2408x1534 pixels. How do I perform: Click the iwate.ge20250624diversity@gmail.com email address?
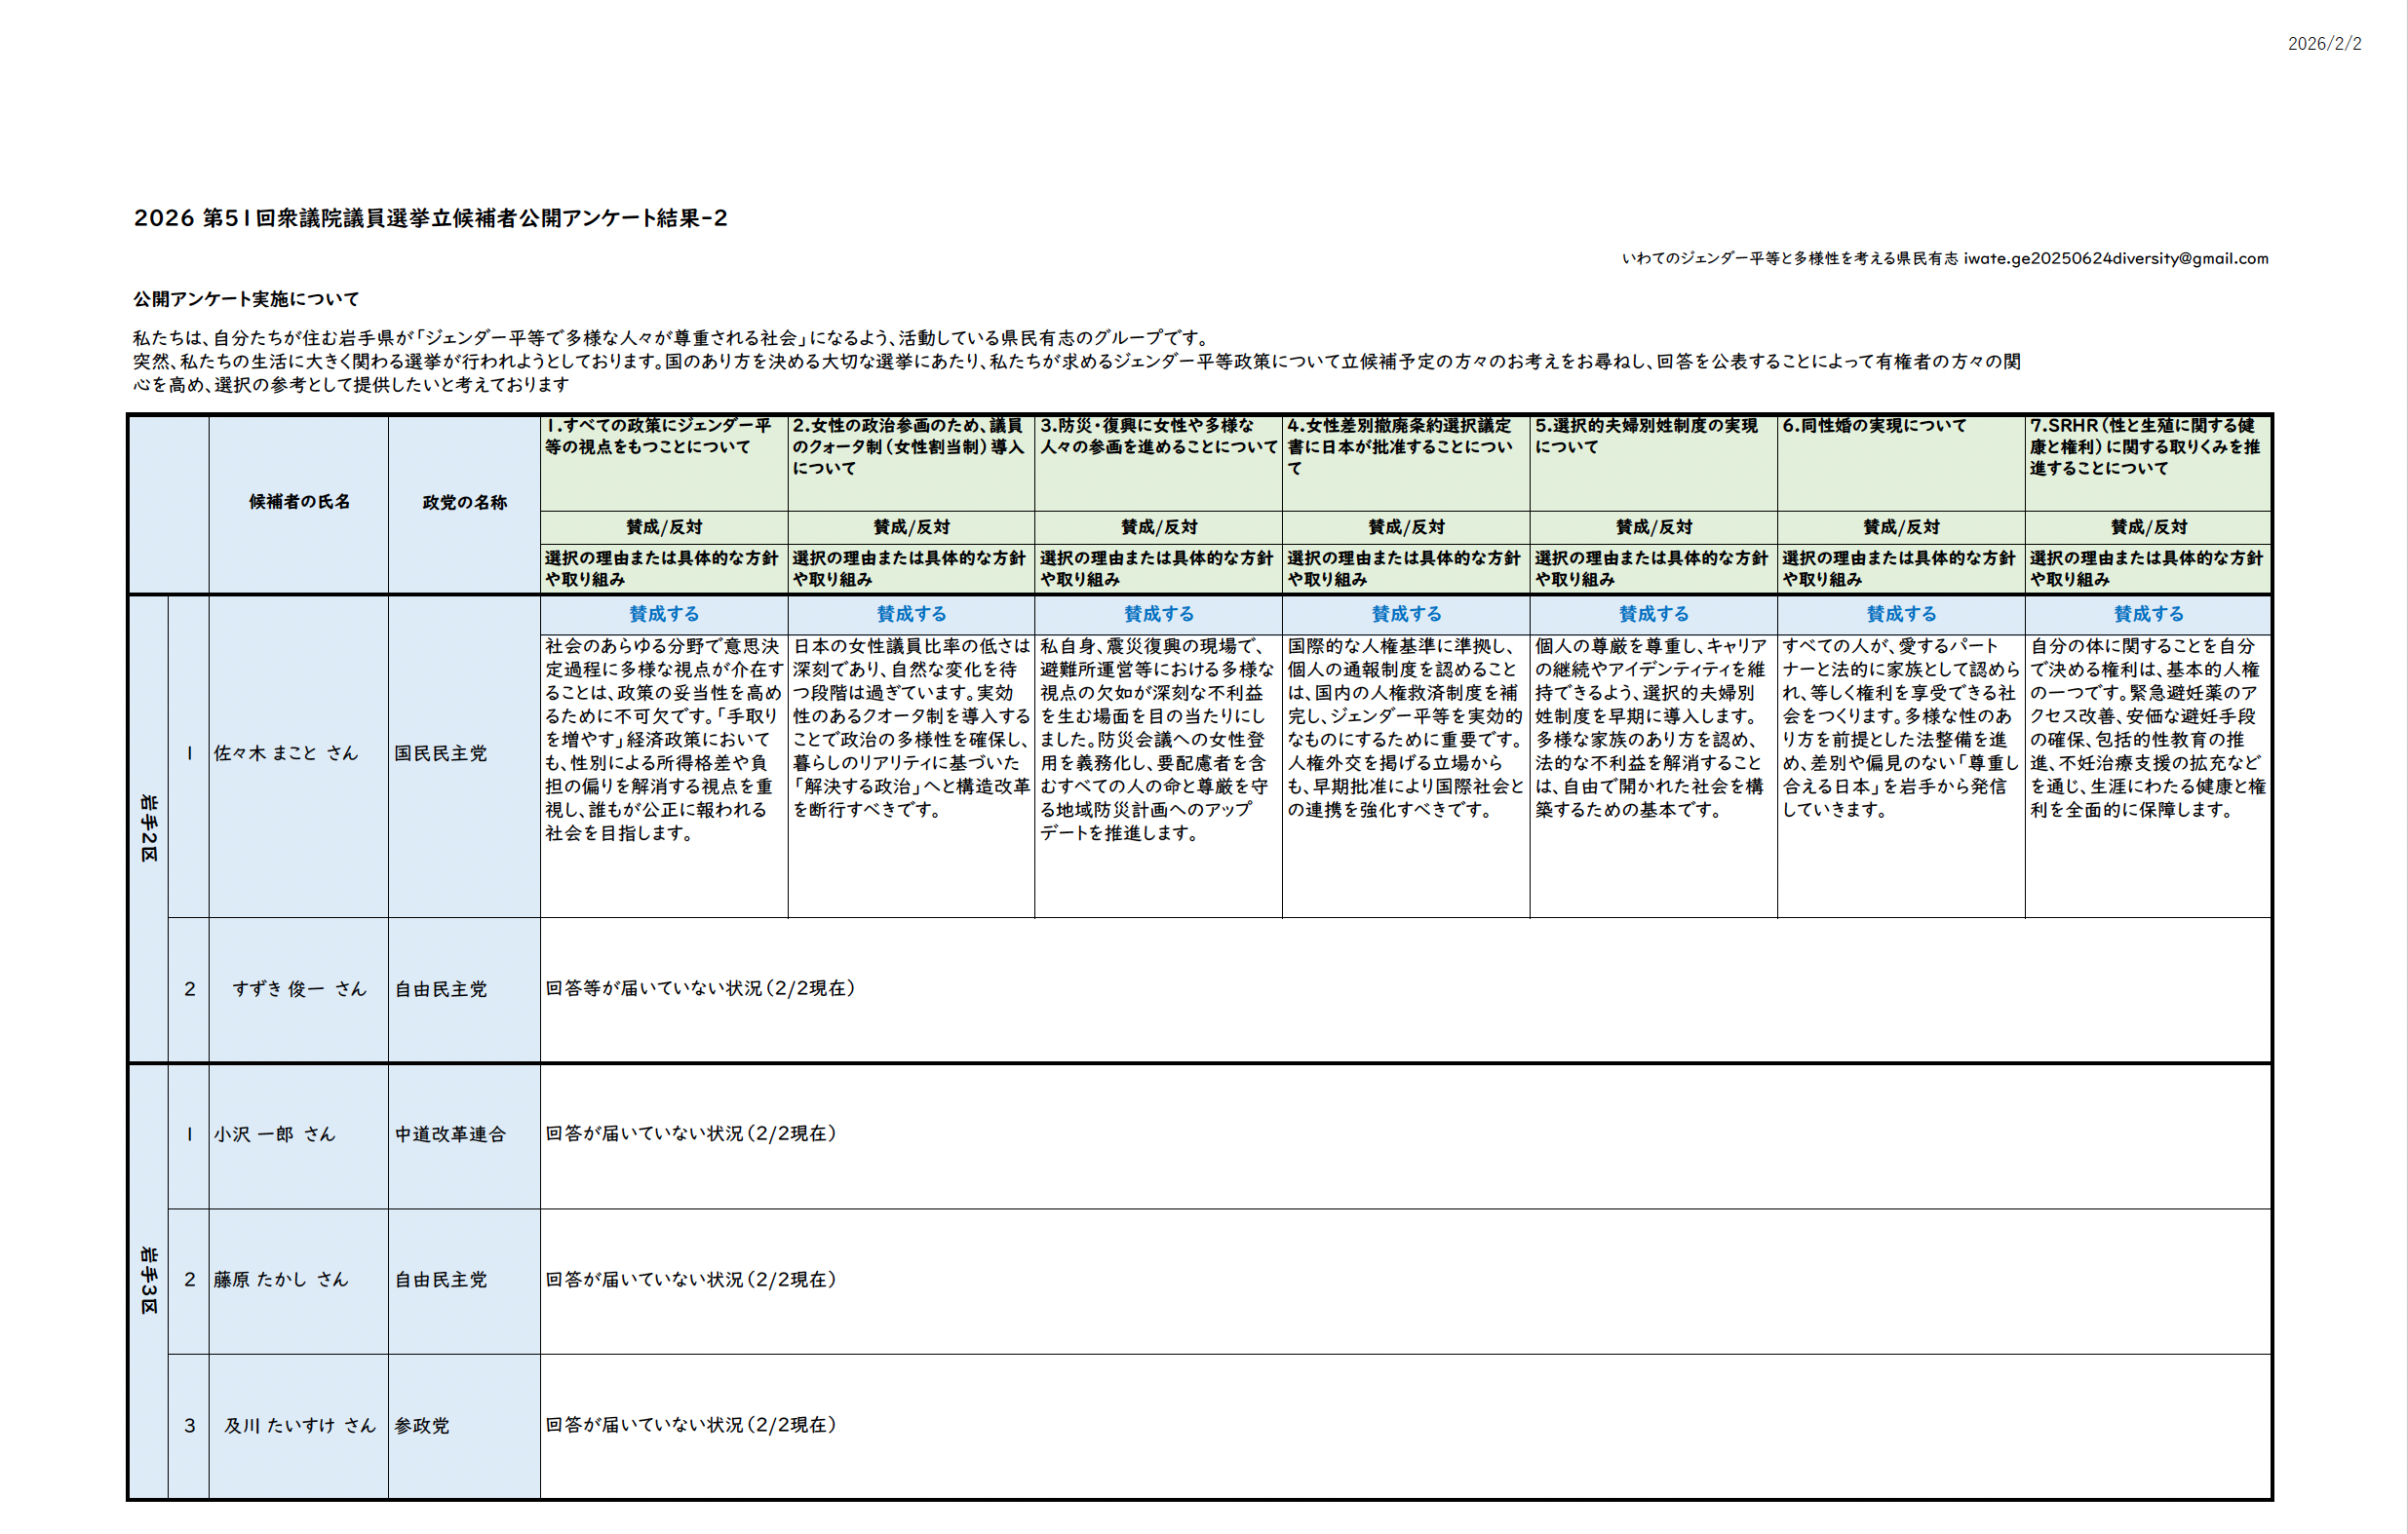coord(2115,258)
